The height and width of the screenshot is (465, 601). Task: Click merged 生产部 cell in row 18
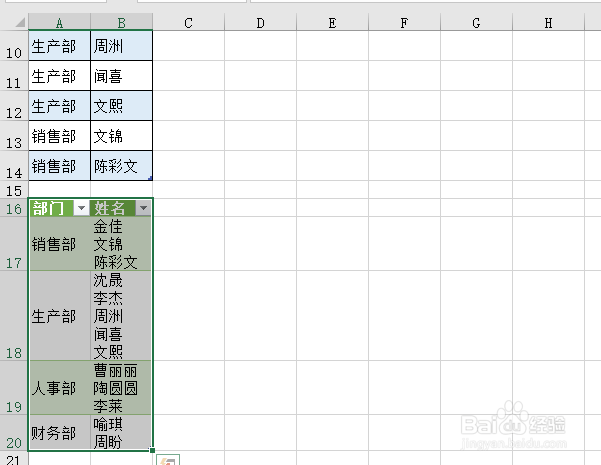(59, 316)
